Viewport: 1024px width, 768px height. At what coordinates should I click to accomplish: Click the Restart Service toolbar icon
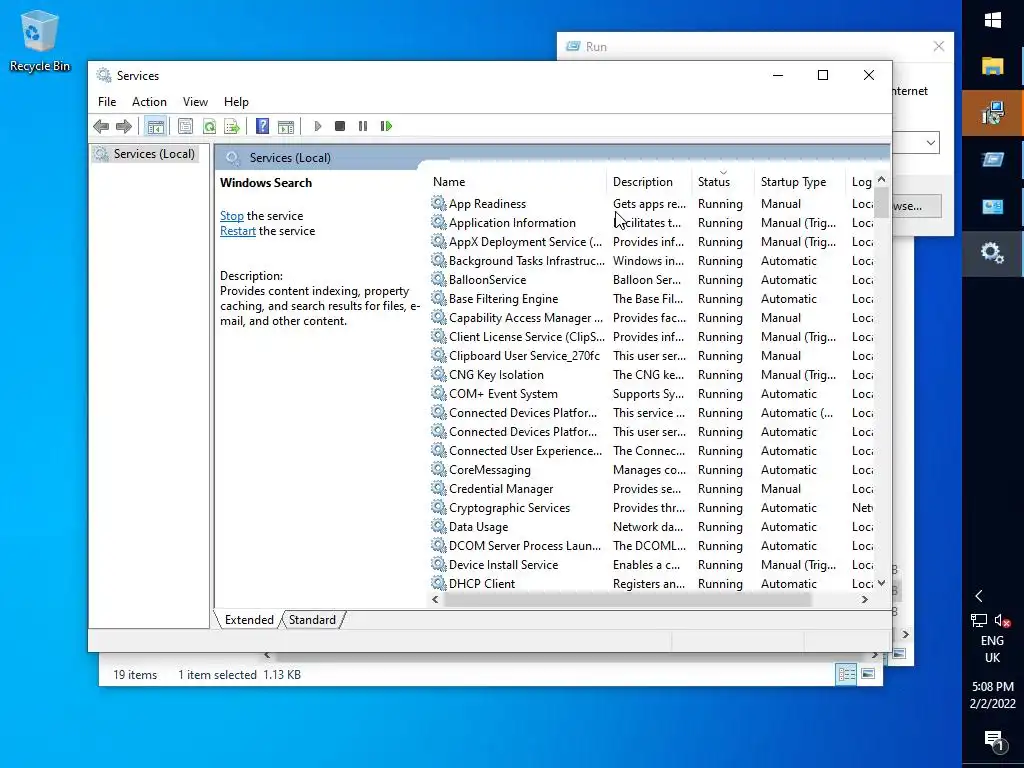[x=387, y=126]
